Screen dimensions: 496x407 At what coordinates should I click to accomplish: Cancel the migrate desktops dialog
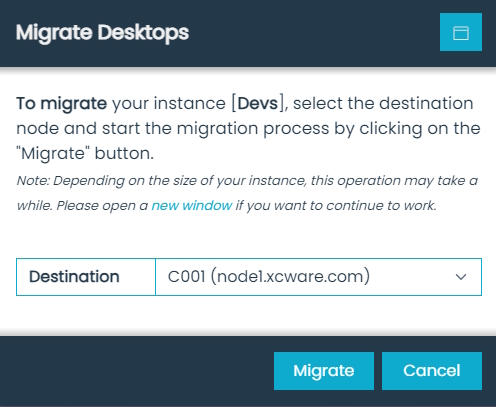[x=432, y=371]
